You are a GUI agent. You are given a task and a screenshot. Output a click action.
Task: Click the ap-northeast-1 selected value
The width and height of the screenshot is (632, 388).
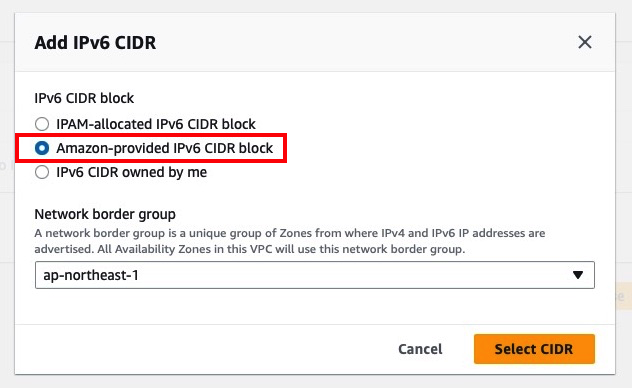pos(91,275)
